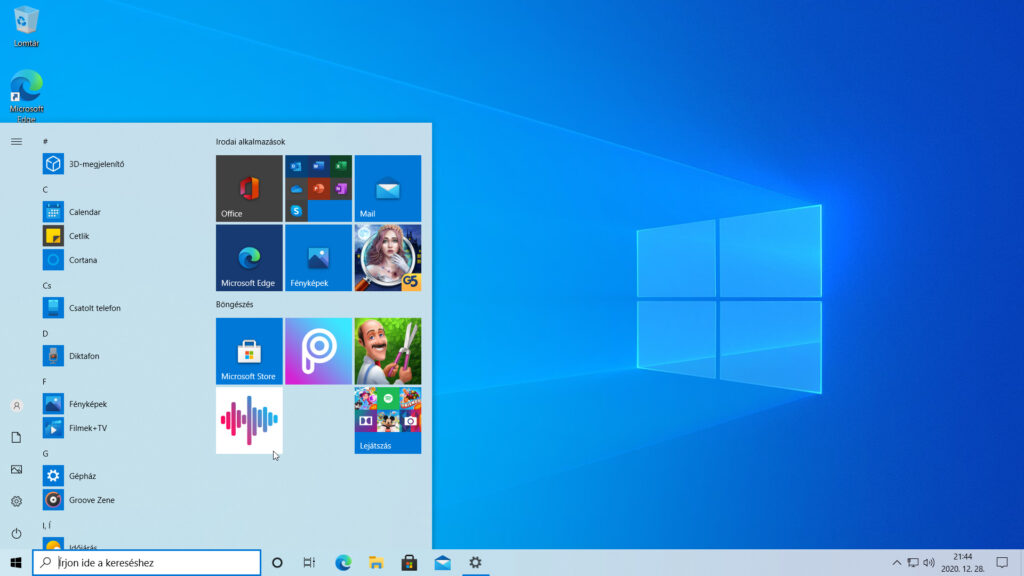The height and width of the screenshot is (576, 1024).
Task: Select the Microsoft Edge desktop shortcut
Action: click(x=26, y=96)
